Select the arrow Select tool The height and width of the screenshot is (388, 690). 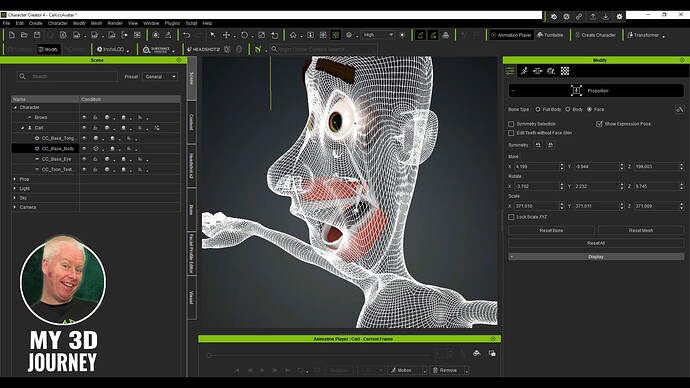click(x=213, y=35)
